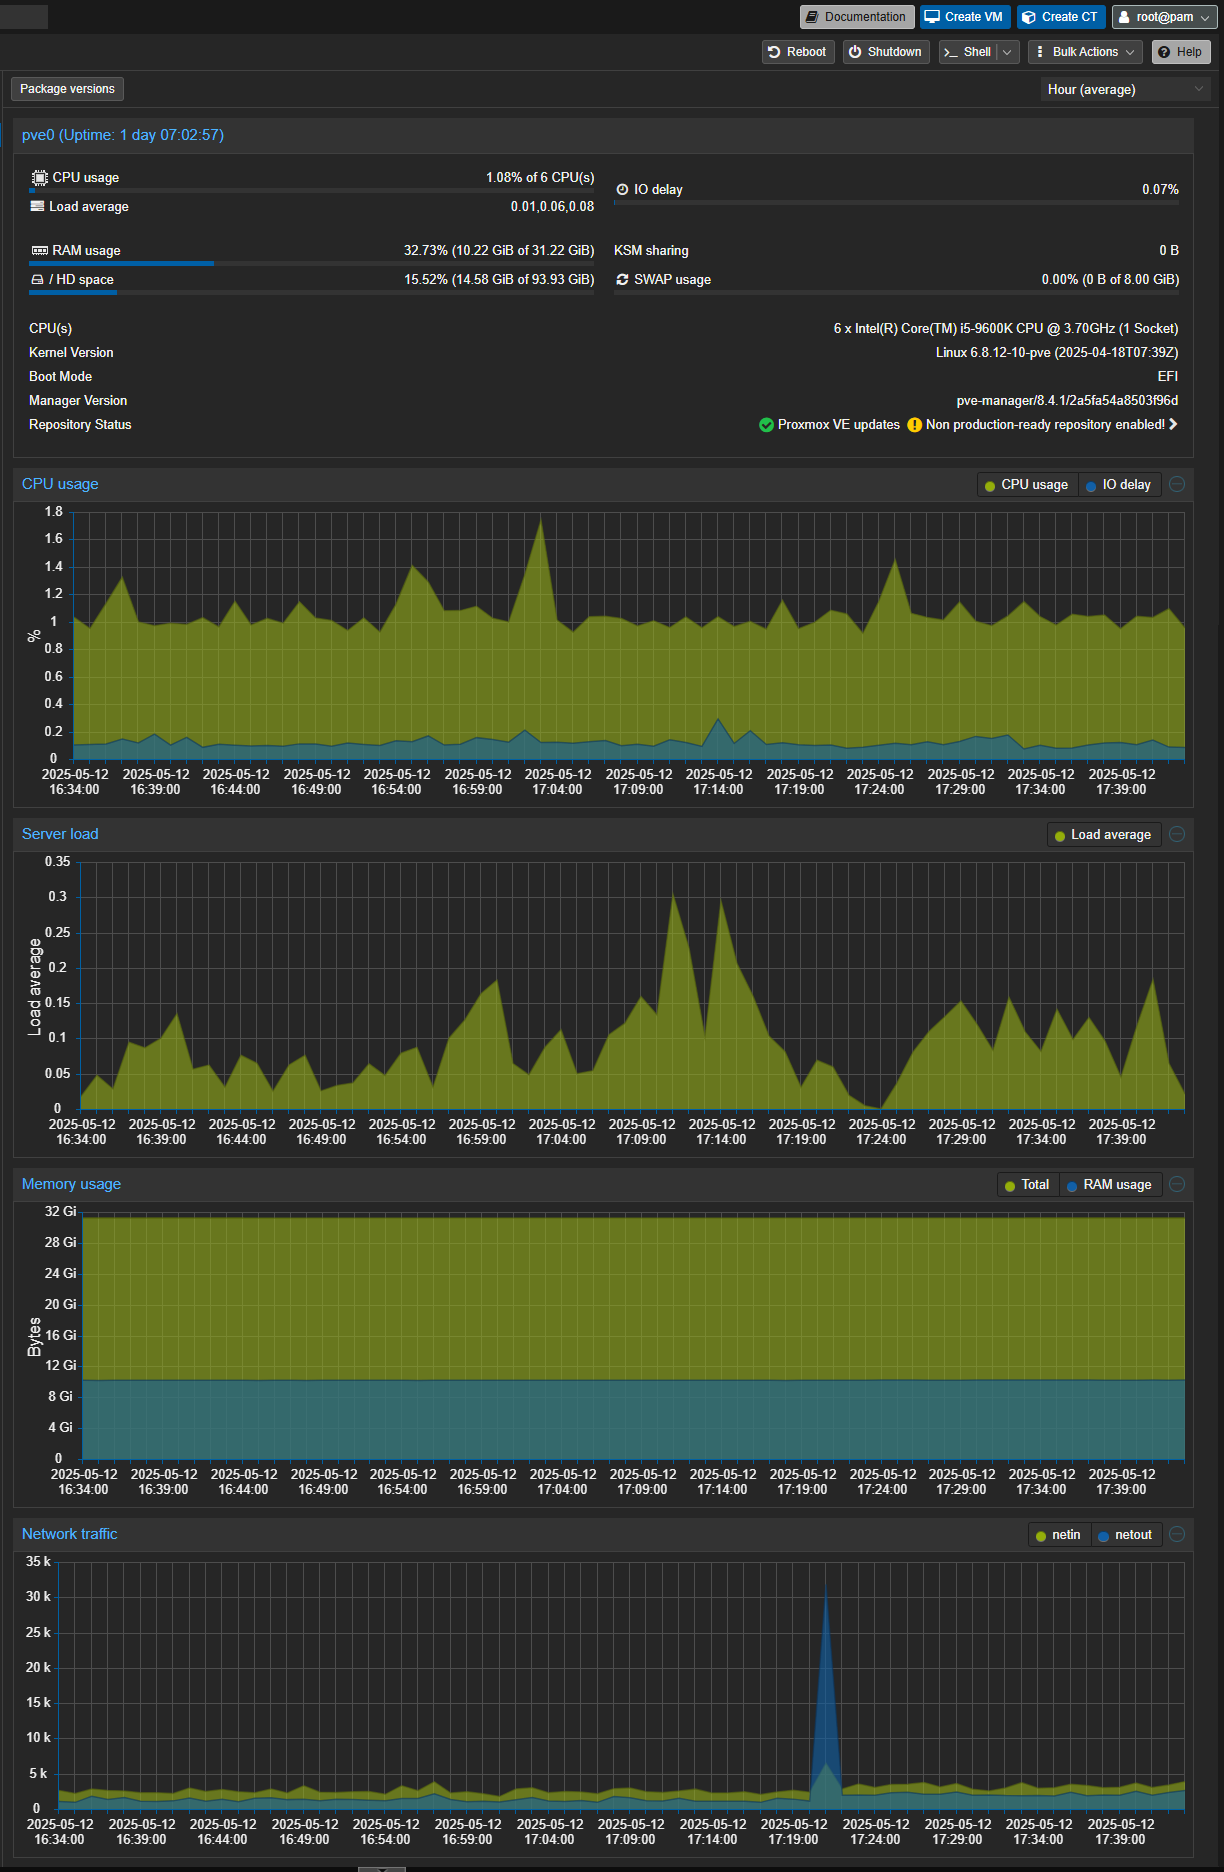Click the Package versions button
This screenshot has width=1224, height=1872.
pyautogui.click(x=67, y=89)
